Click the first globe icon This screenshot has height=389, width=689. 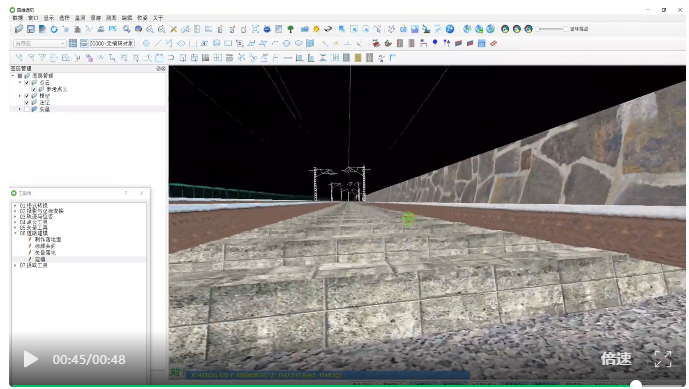coord(467,29)
